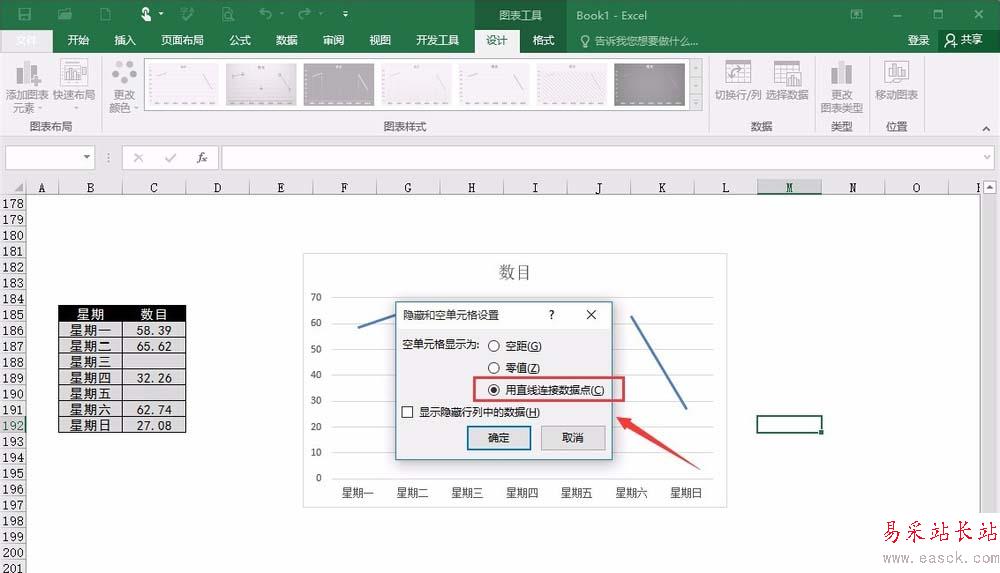Viewport: 1000px width, 573px height.
Task: Select the 零值(Z) radio option
Action: tap(494, 368)
